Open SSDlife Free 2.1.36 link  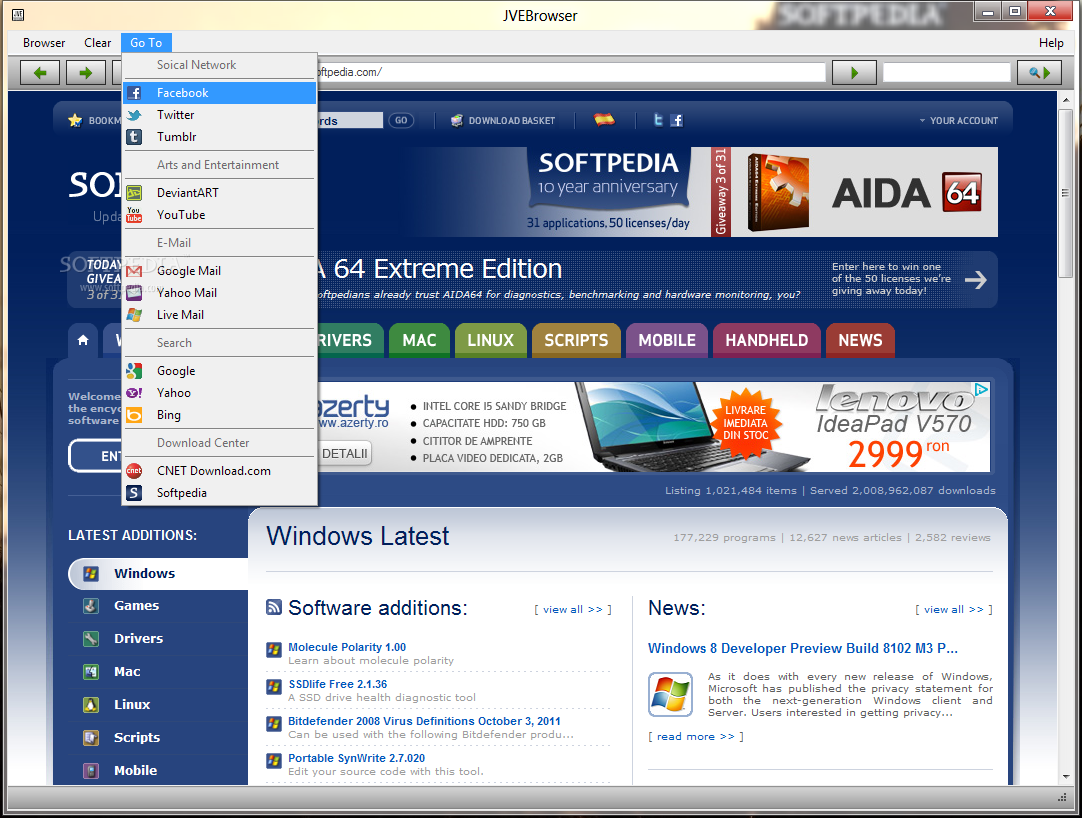point(337,684)
